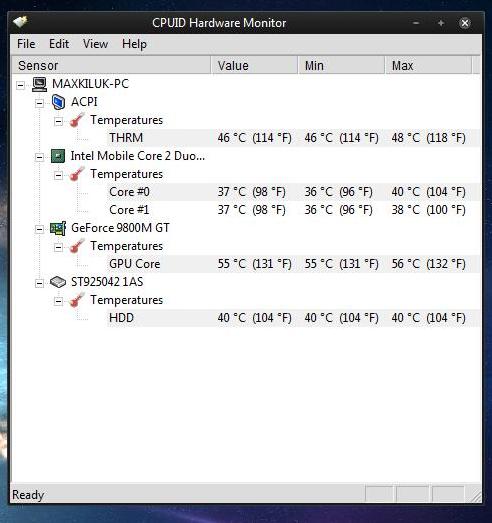Click the MAXKILUK-PC computer icon
This screenshot has height=523, width=492.
pyautogui.click(x=39, y=84)
